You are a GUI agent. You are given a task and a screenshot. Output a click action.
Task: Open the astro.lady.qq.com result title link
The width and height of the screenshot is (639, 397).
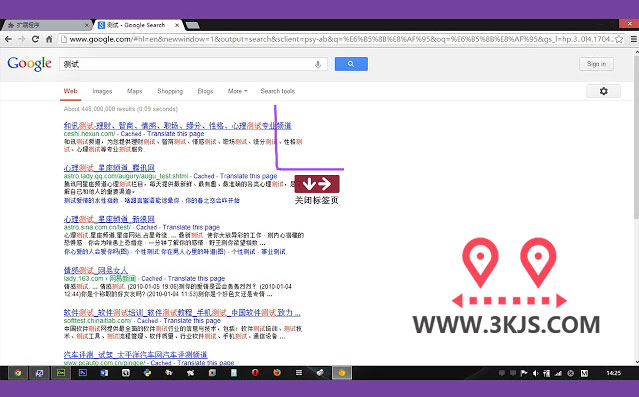click(109, 168)
